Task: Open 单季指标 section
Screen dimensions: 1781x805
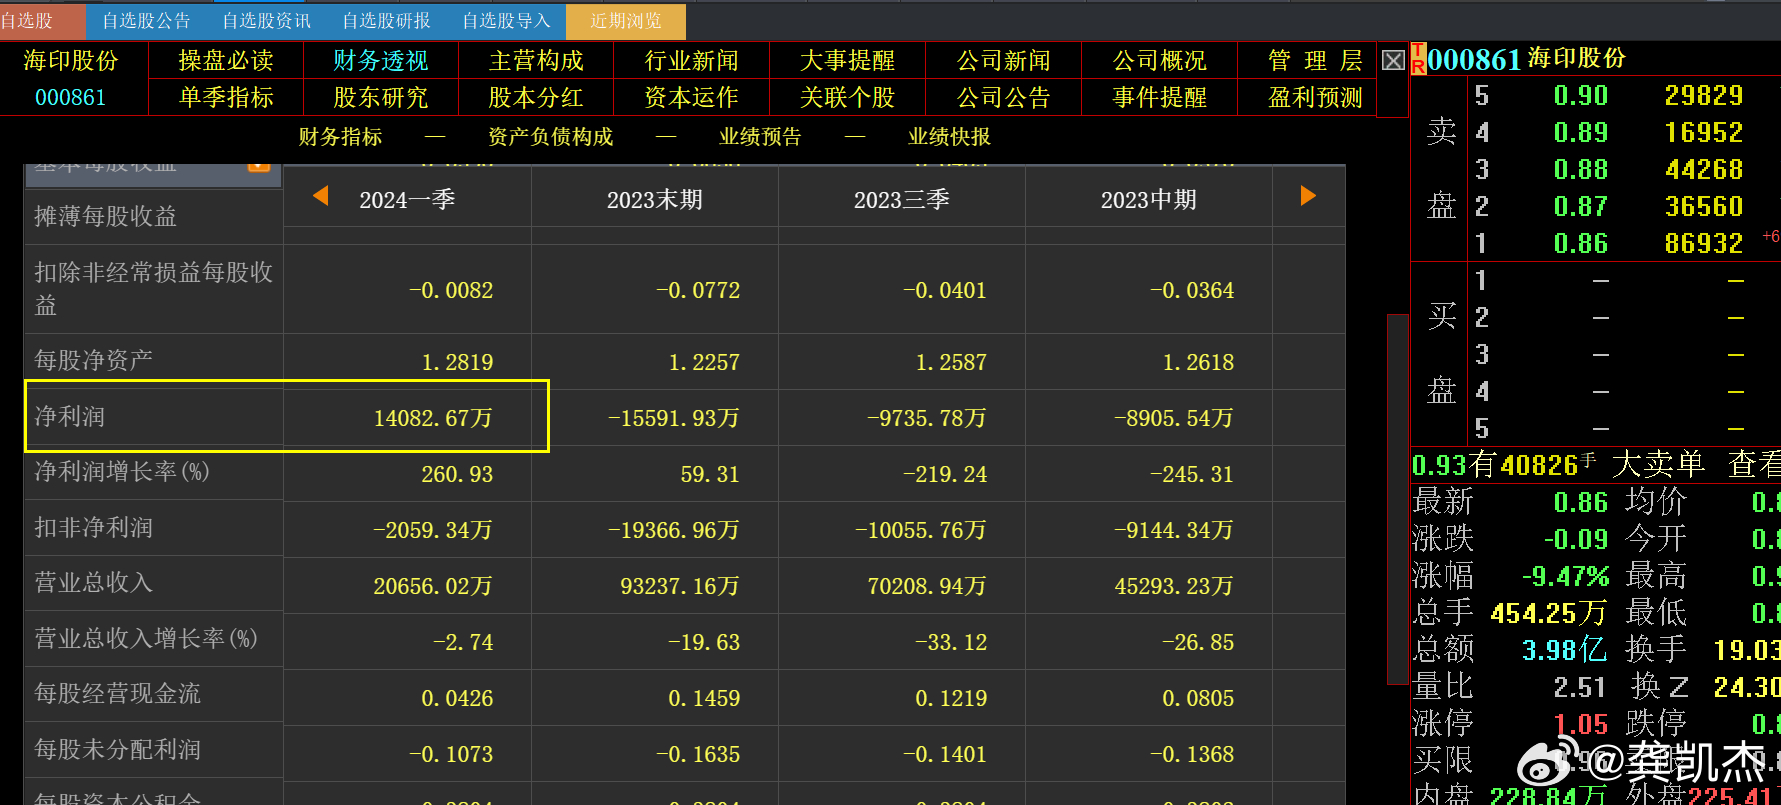Action: 226,98
